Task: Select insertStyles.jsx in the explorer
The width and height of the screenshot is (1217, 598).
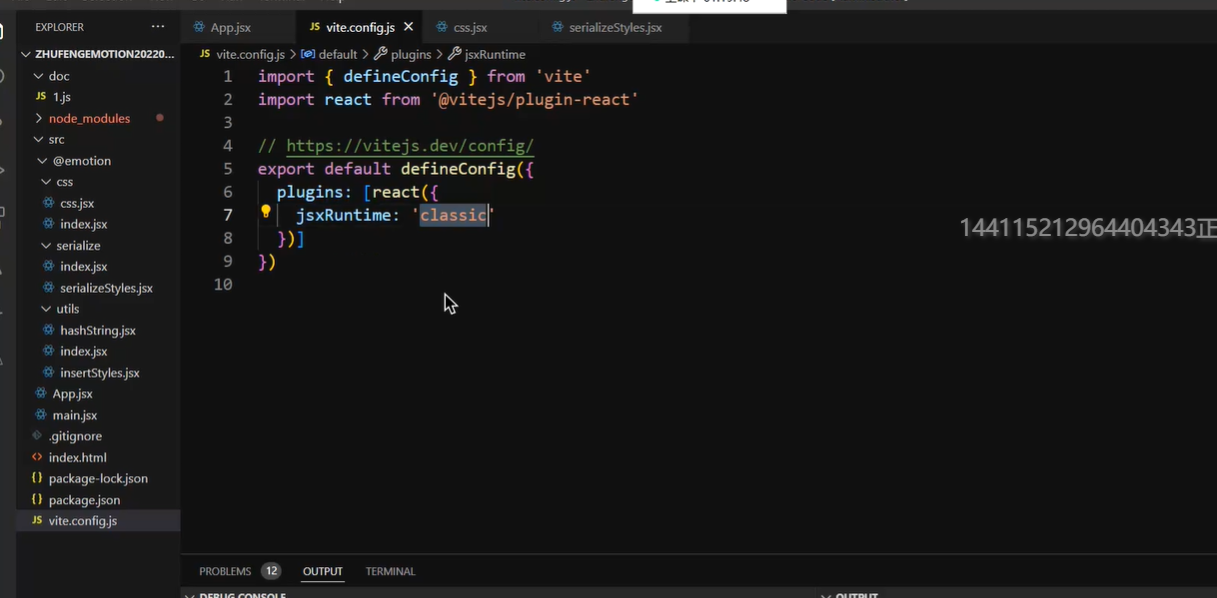Action: point(99,373)
